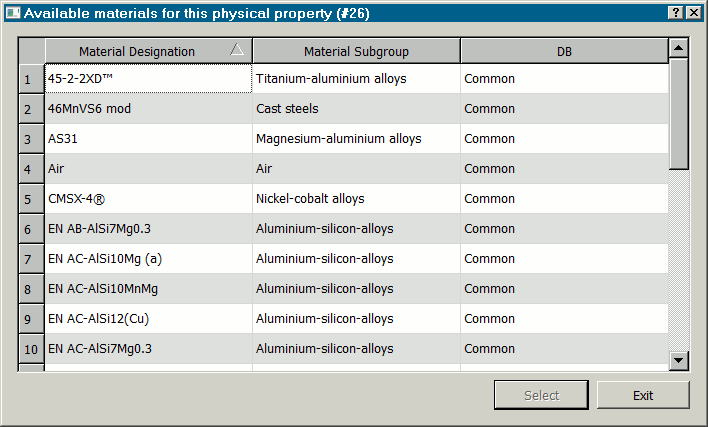The image size is (708, 427).
Task: Select the 45-2-2XD material cell
Action: (x=147, y=79)
